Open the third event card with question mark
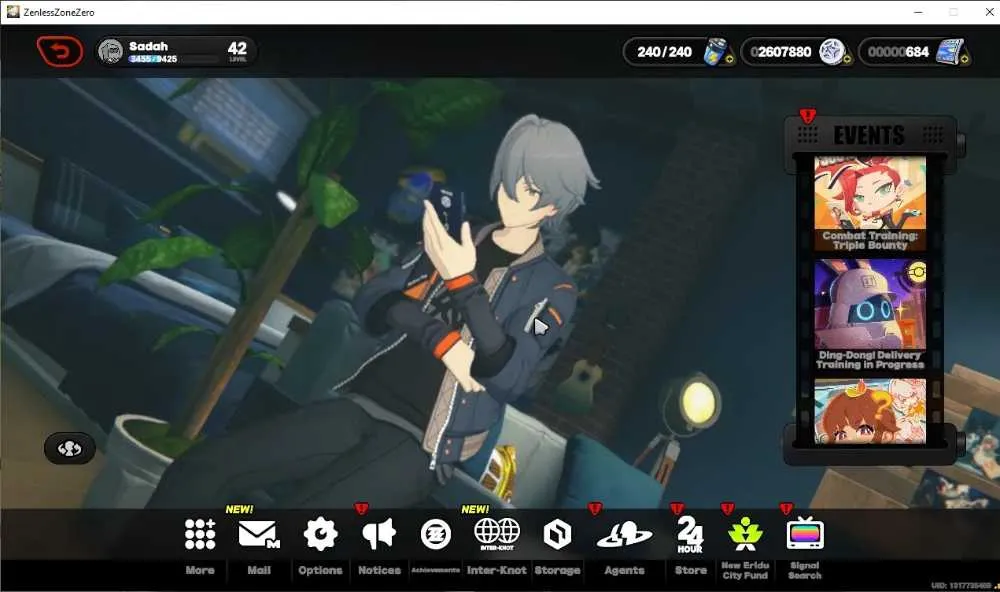The width and height of the screenshot is (1000, 592). coord(870,411)
